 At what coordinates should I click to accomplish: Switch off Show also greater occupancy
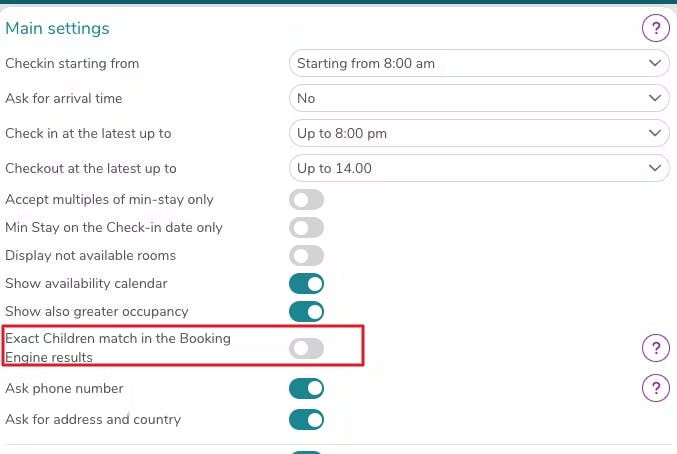point(307,312)
